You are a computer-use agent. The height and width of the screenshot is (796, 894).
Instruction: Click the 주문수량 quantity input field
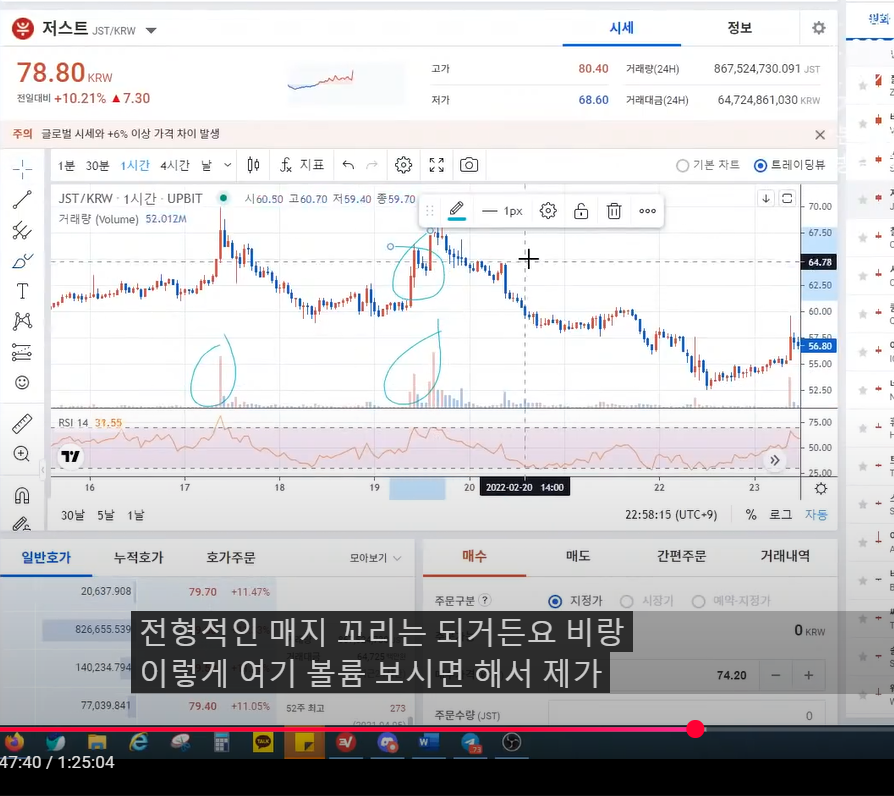[686, 716]
